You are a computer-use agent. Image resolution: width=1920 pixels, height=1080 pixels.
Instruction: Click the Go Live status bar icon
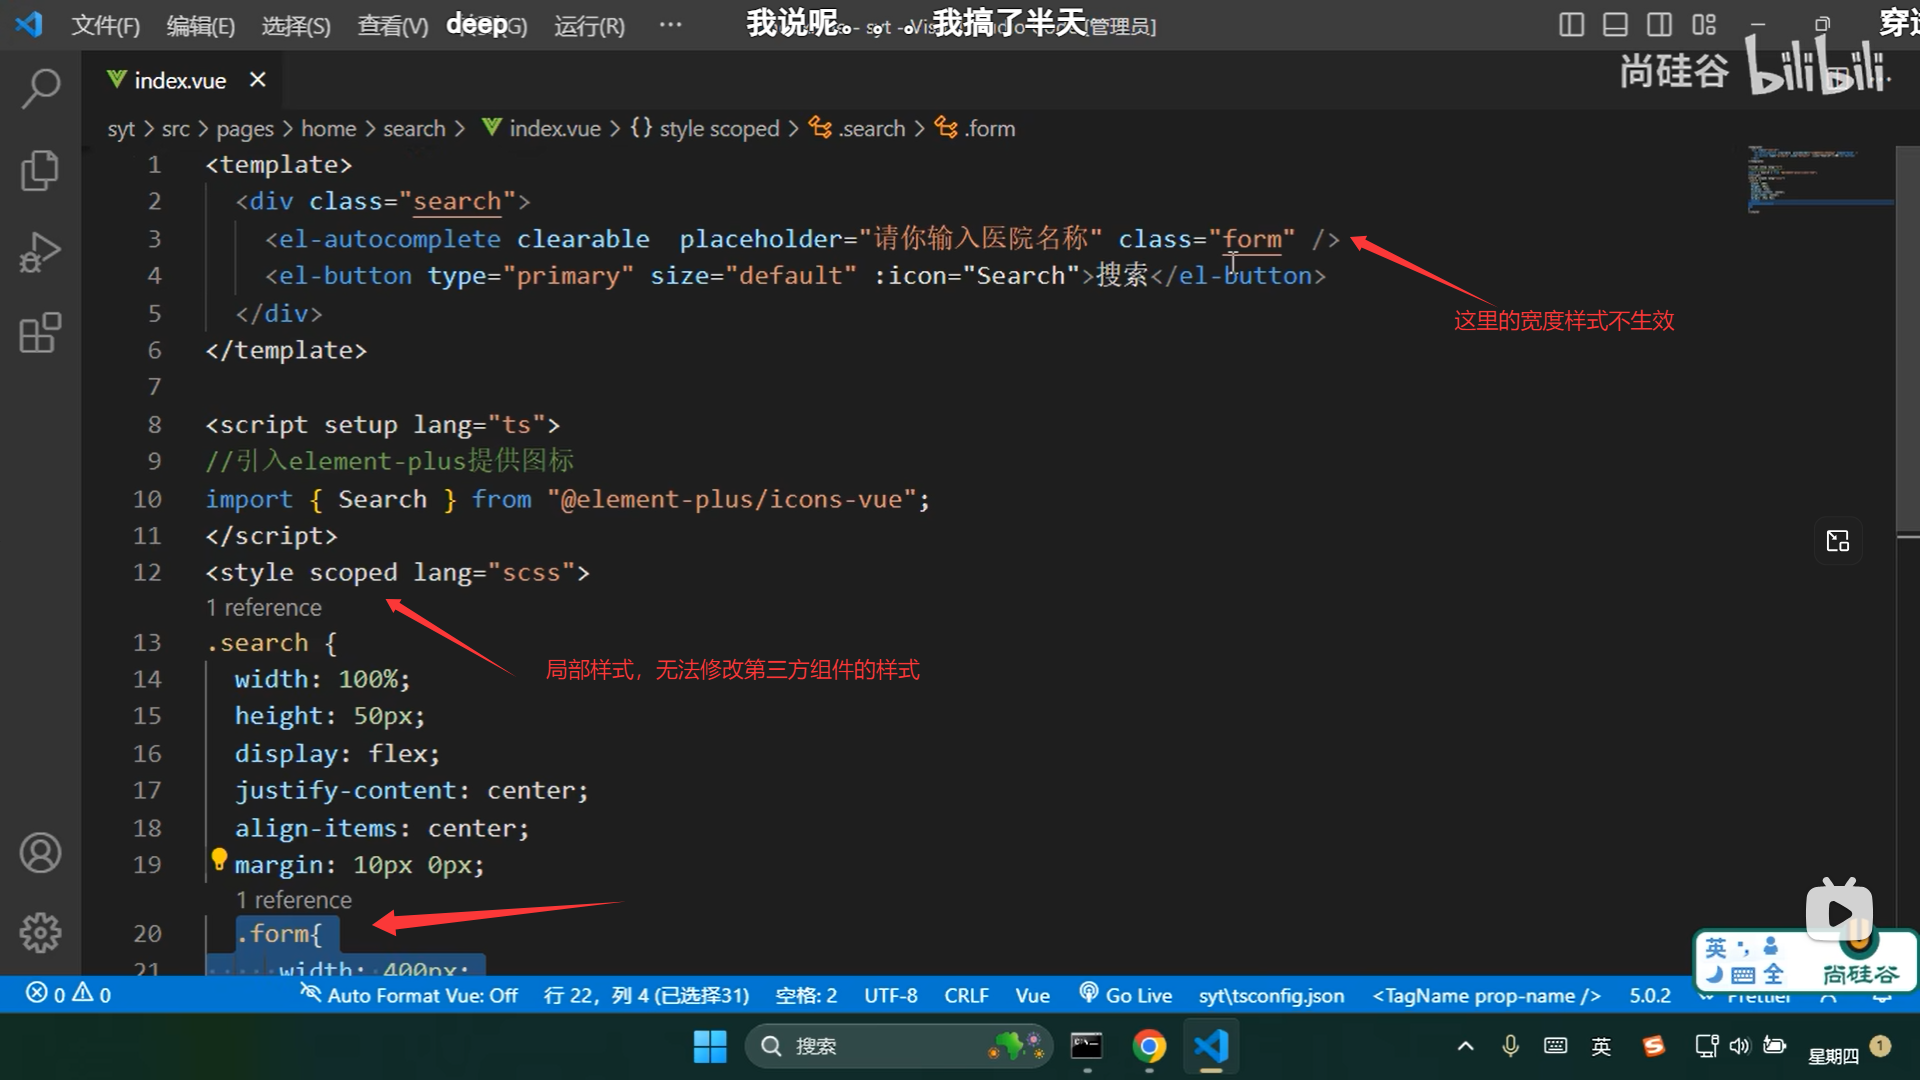[x=1125, y=995]
